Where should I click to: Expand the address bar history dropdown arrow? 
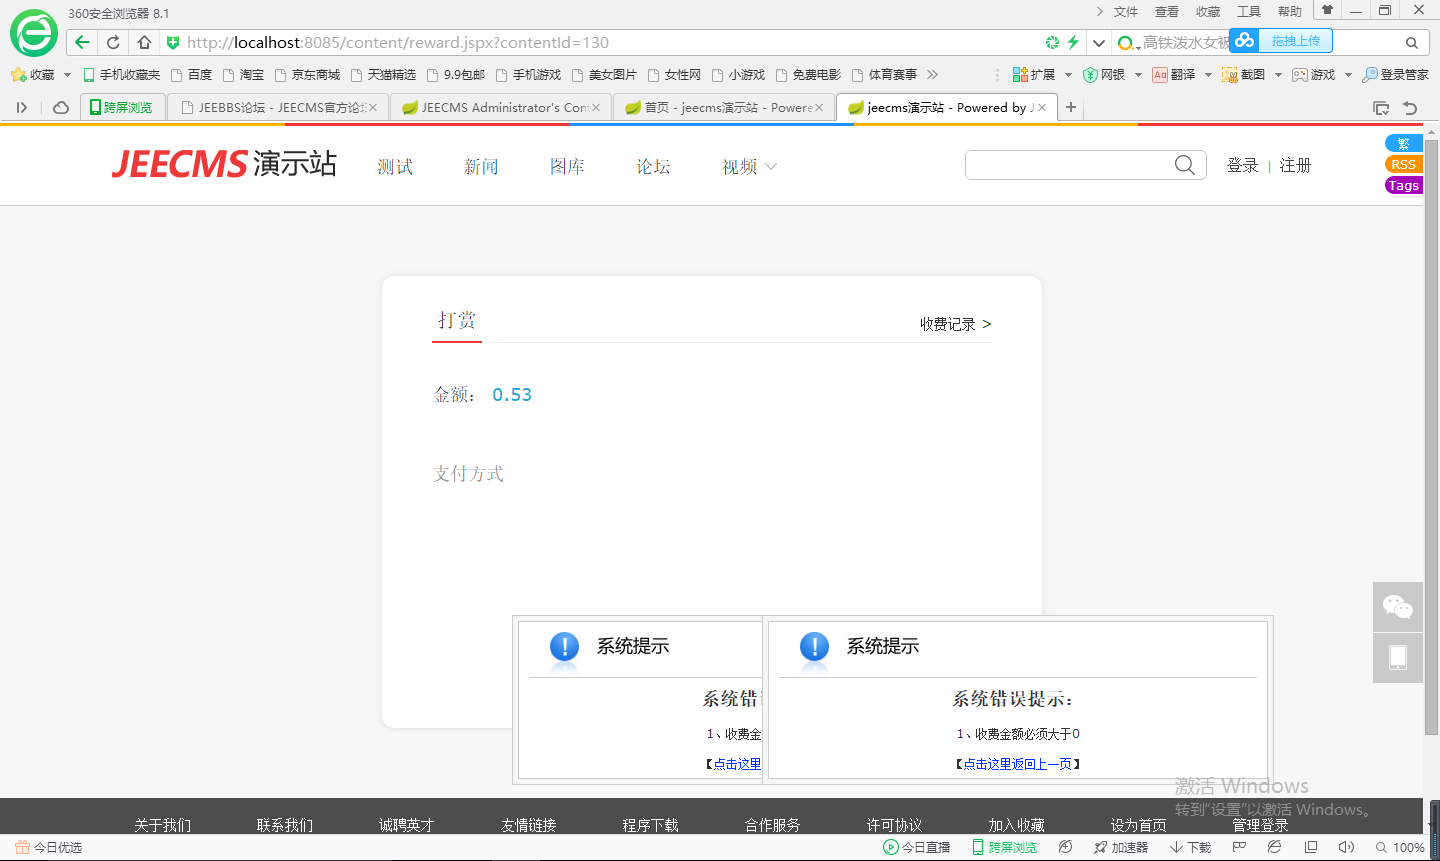click(1098, 43)
